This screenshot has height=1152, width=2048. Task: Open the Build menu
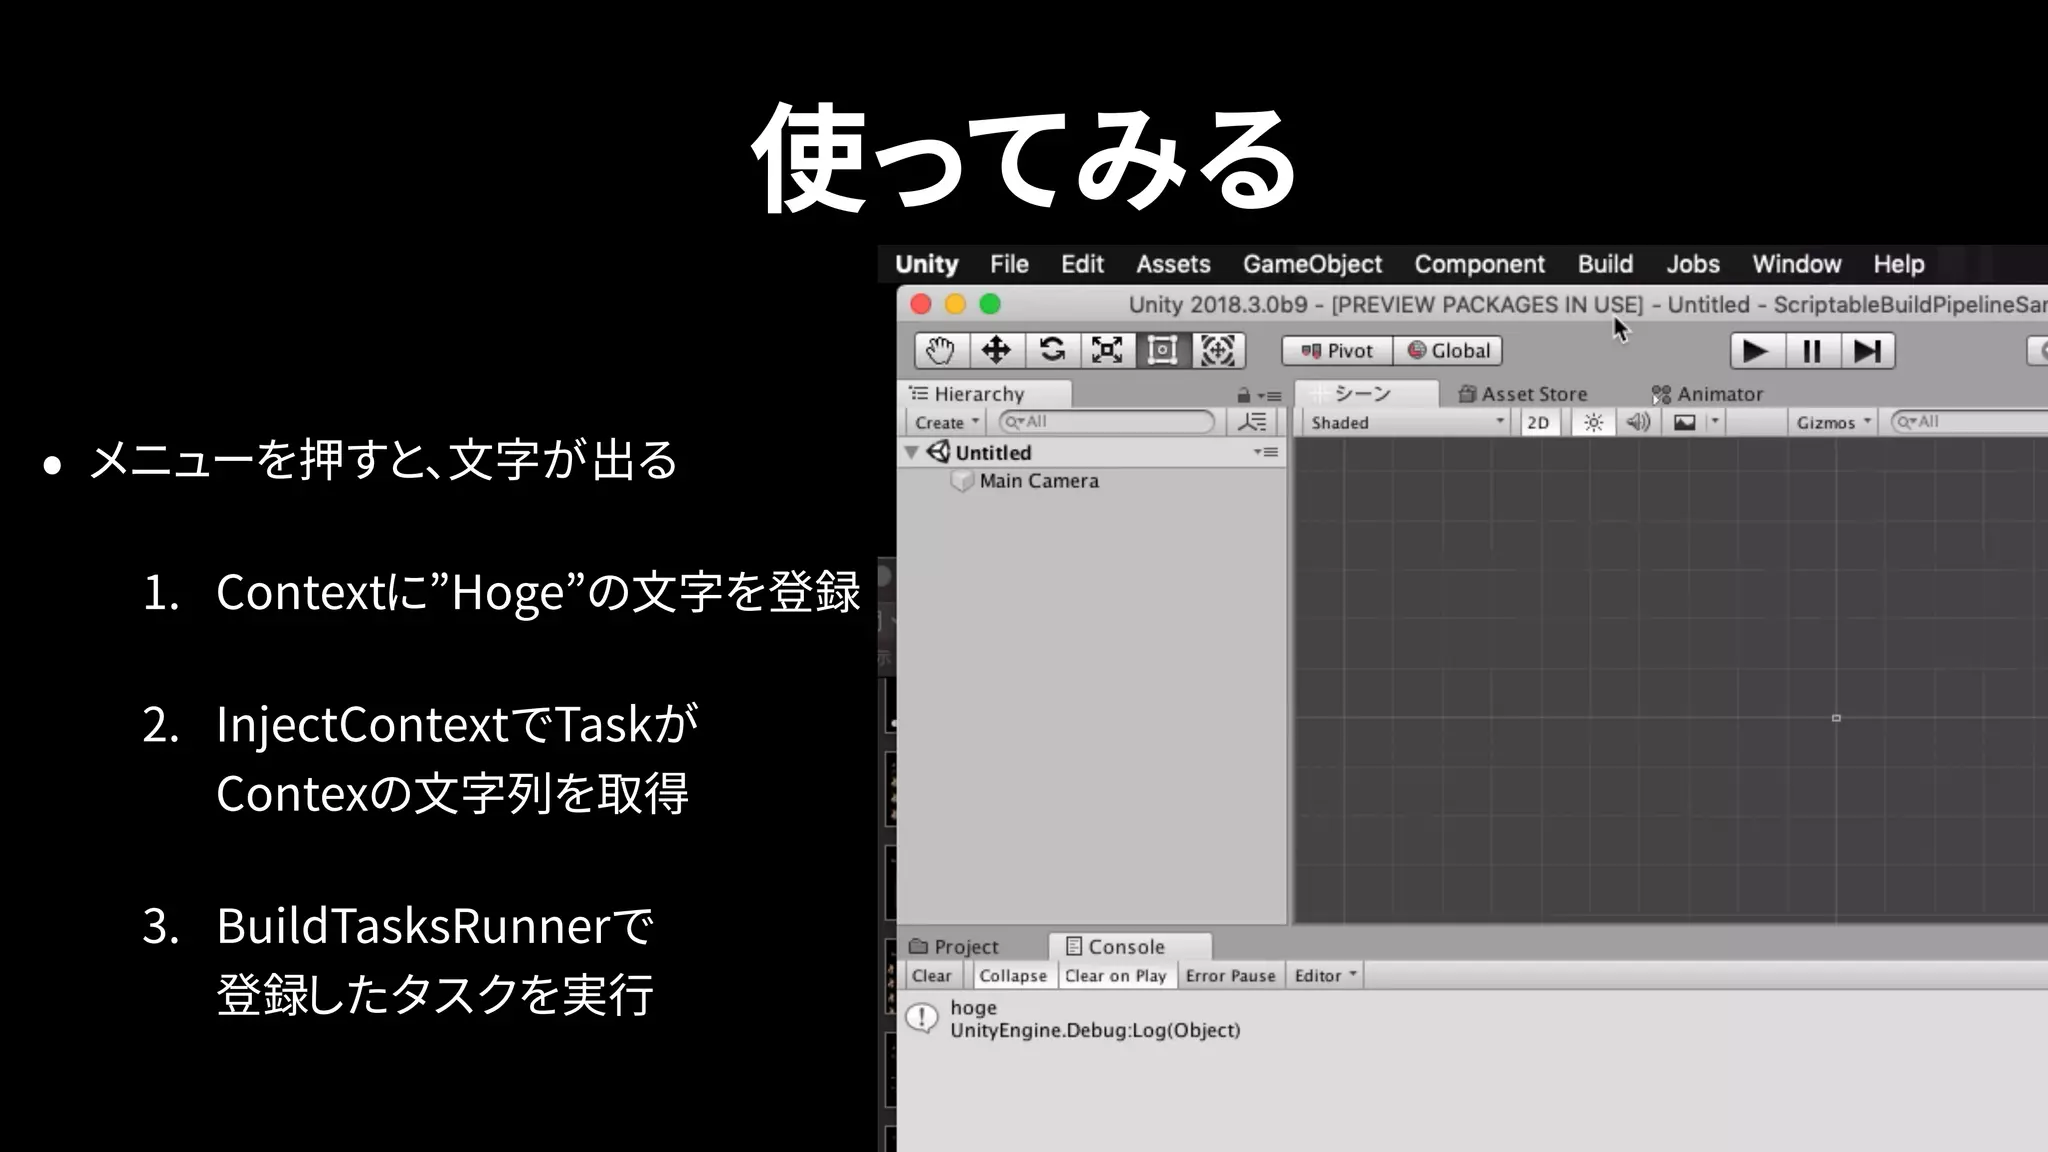click(x=1605, y=265)
